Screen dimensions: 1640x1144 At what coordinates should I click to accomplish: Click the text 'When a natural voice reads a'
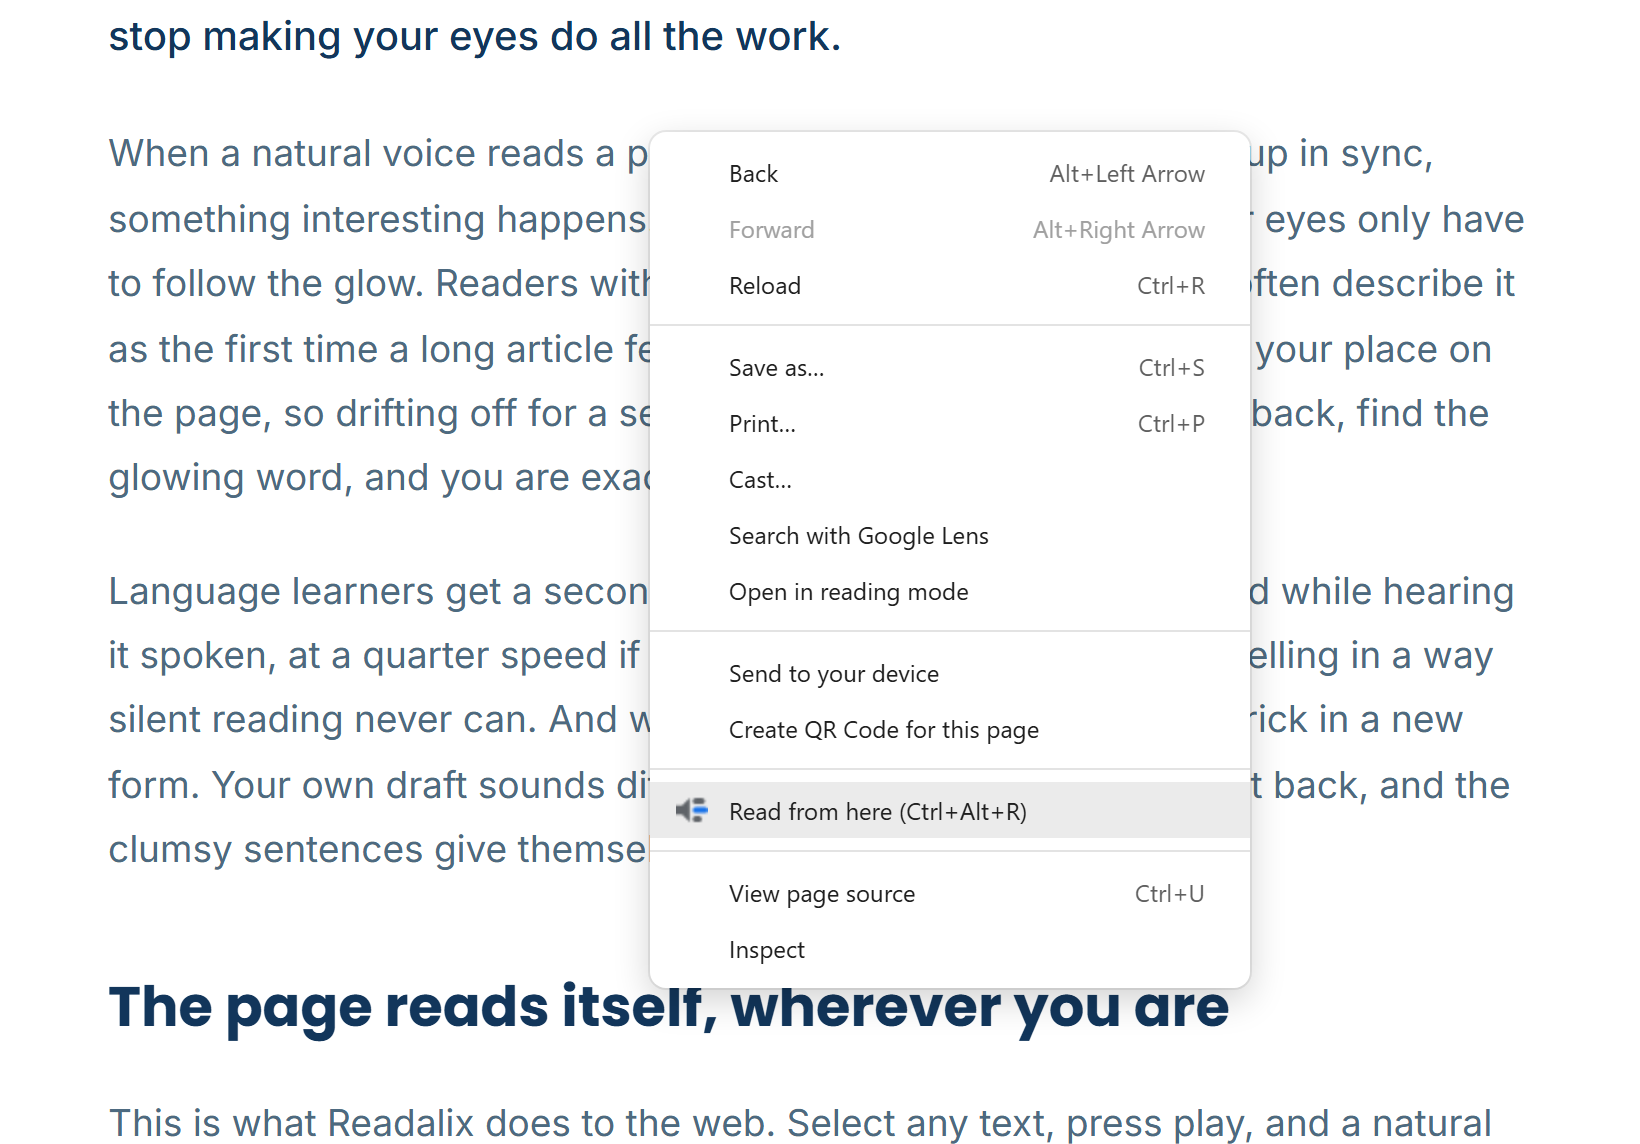point(362,154)
